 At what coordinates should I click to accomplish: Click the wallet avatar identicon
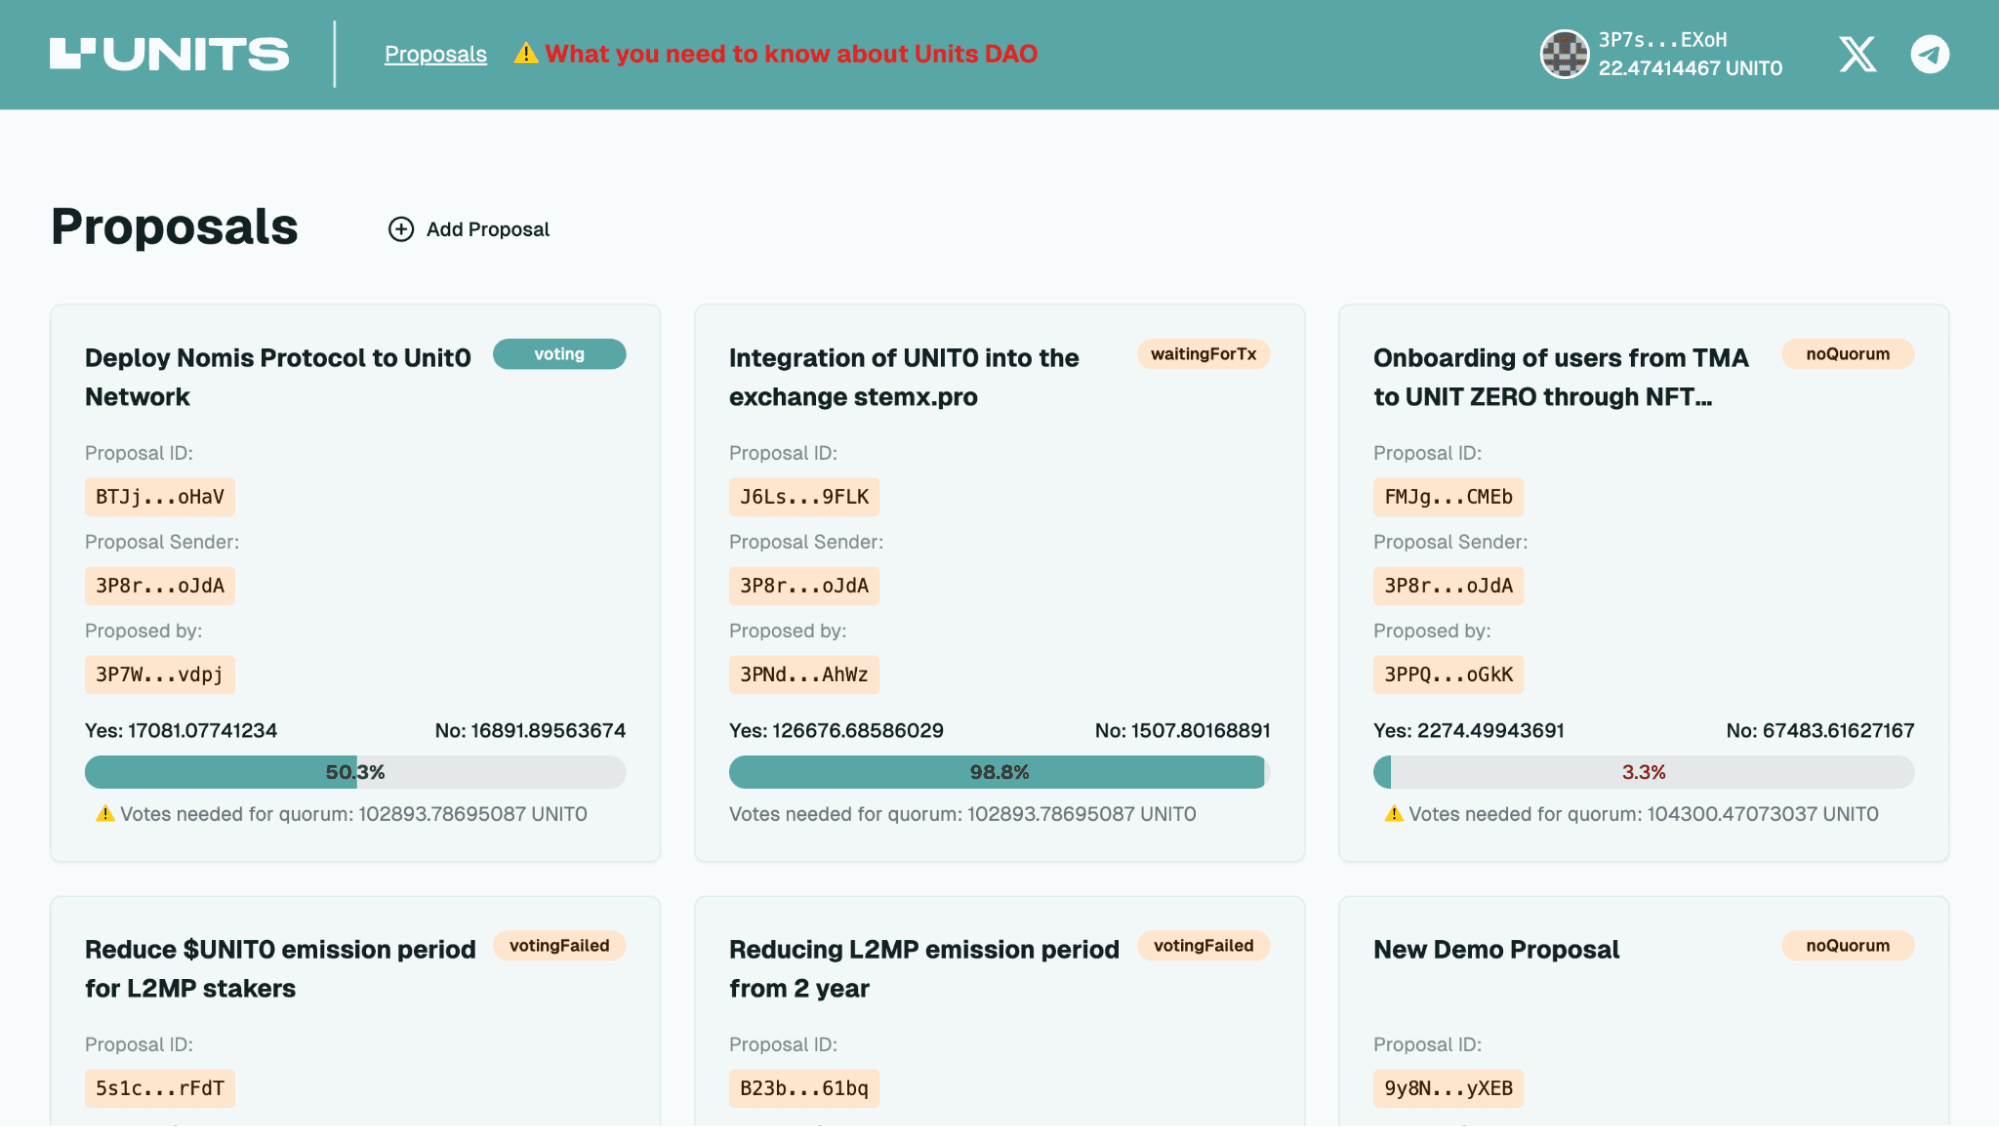click(x=1565, y=54)
